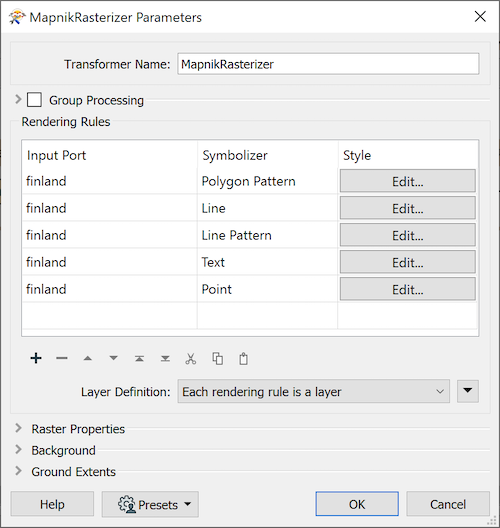Screen dimensions: 500x528
Task: Select the Line Pattern symbolizer cell
Action: pyautogui.click(x=268, y=235)
